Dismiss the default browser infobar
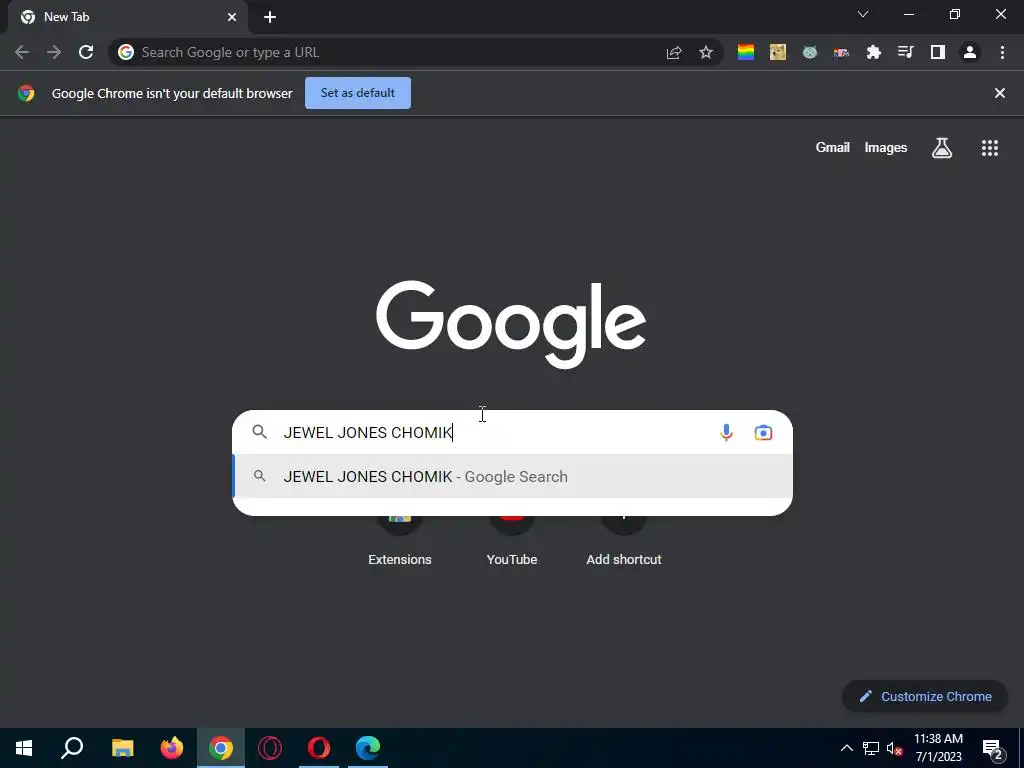 (1000, 93)
